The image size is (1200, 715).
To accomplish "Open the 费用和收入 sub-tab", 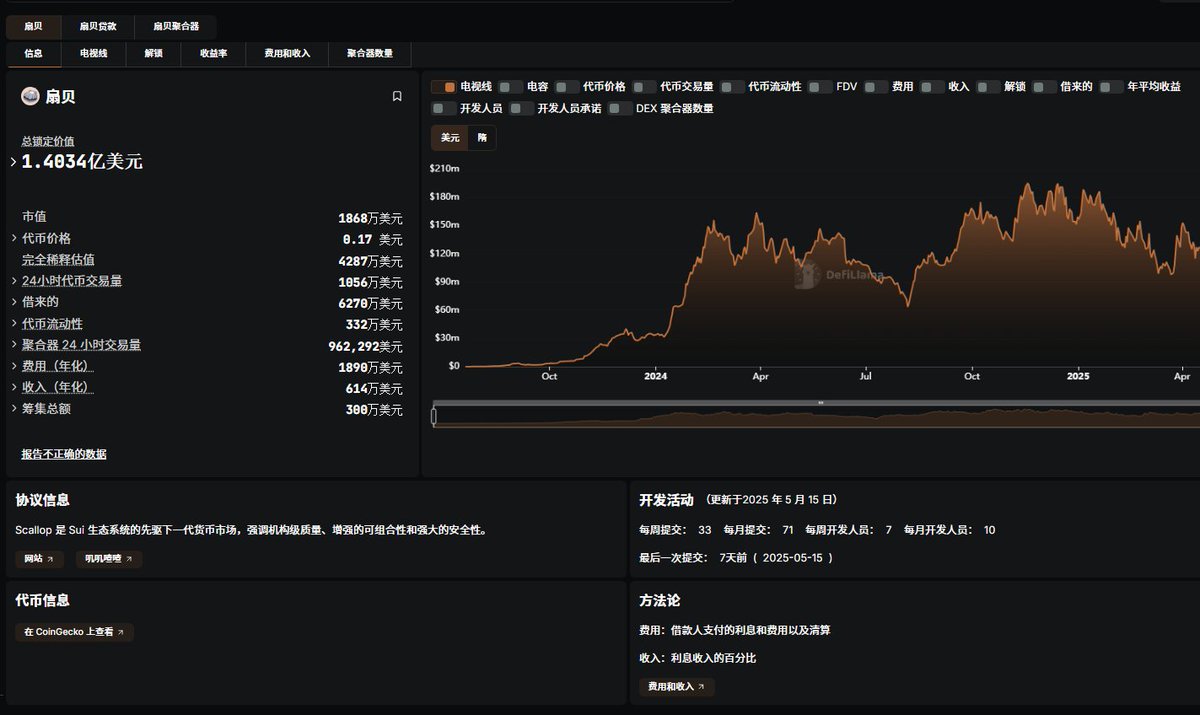I will click(287, 53).
